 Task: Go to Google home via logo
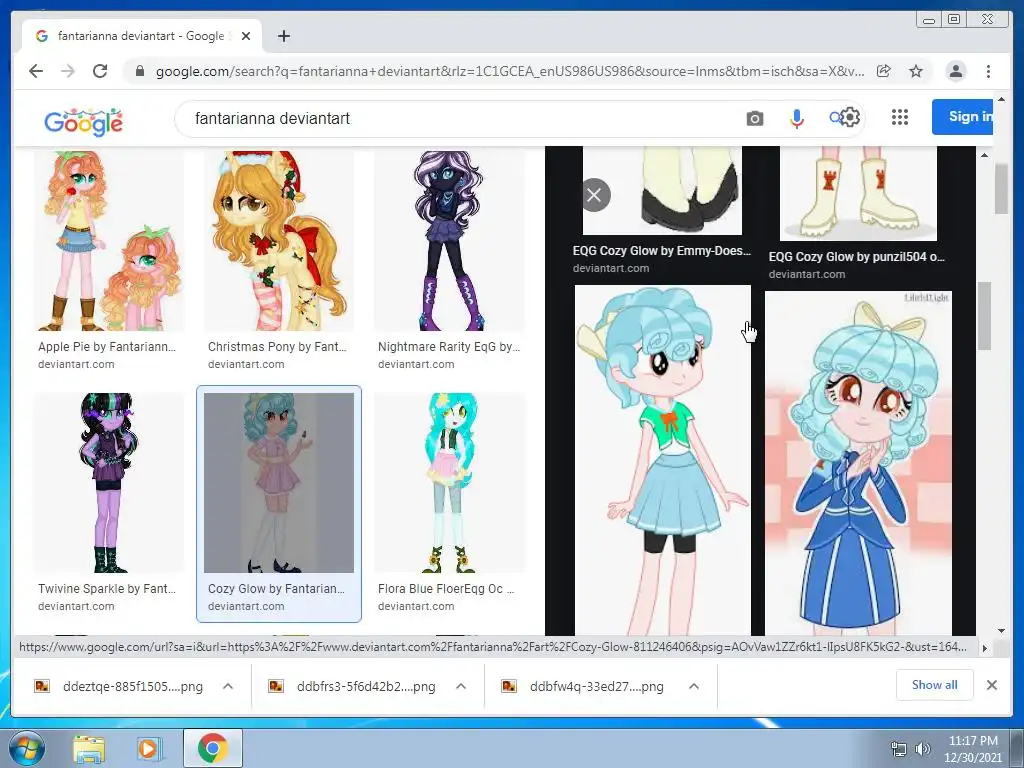point(84,121)
